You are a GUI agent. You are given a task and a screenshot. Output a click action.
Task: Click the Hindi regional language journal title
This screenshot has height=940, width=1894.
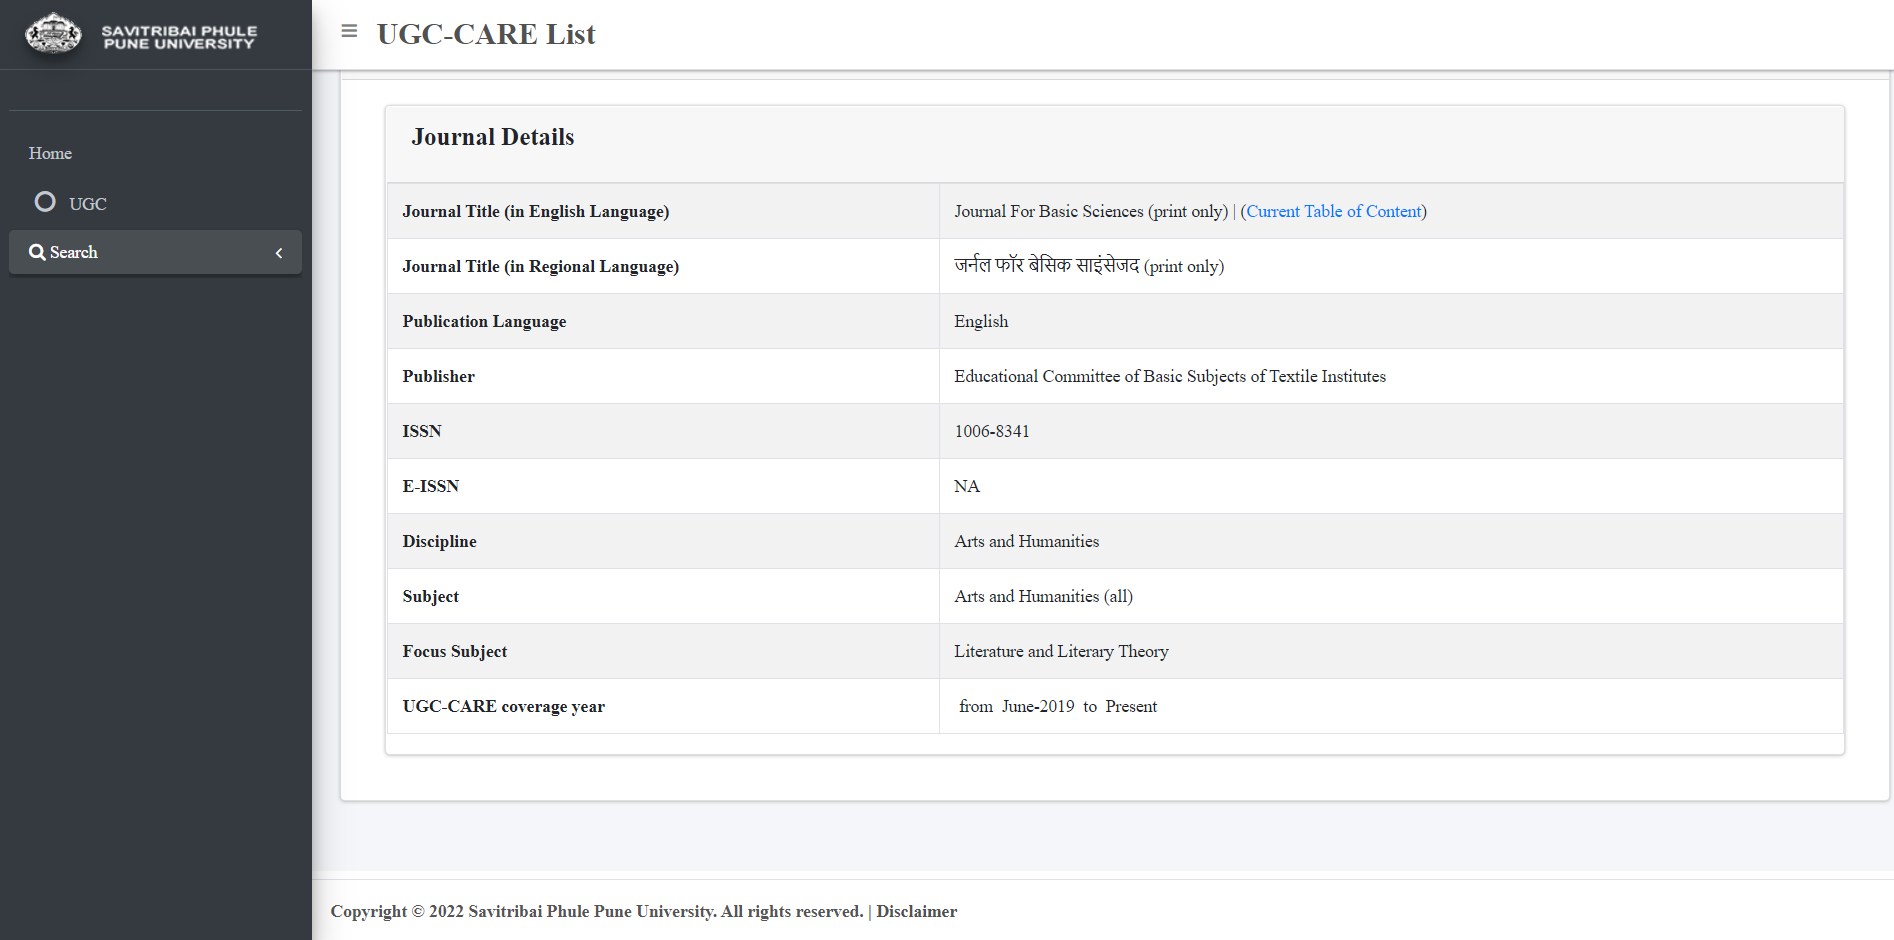tap(1046, 266)
